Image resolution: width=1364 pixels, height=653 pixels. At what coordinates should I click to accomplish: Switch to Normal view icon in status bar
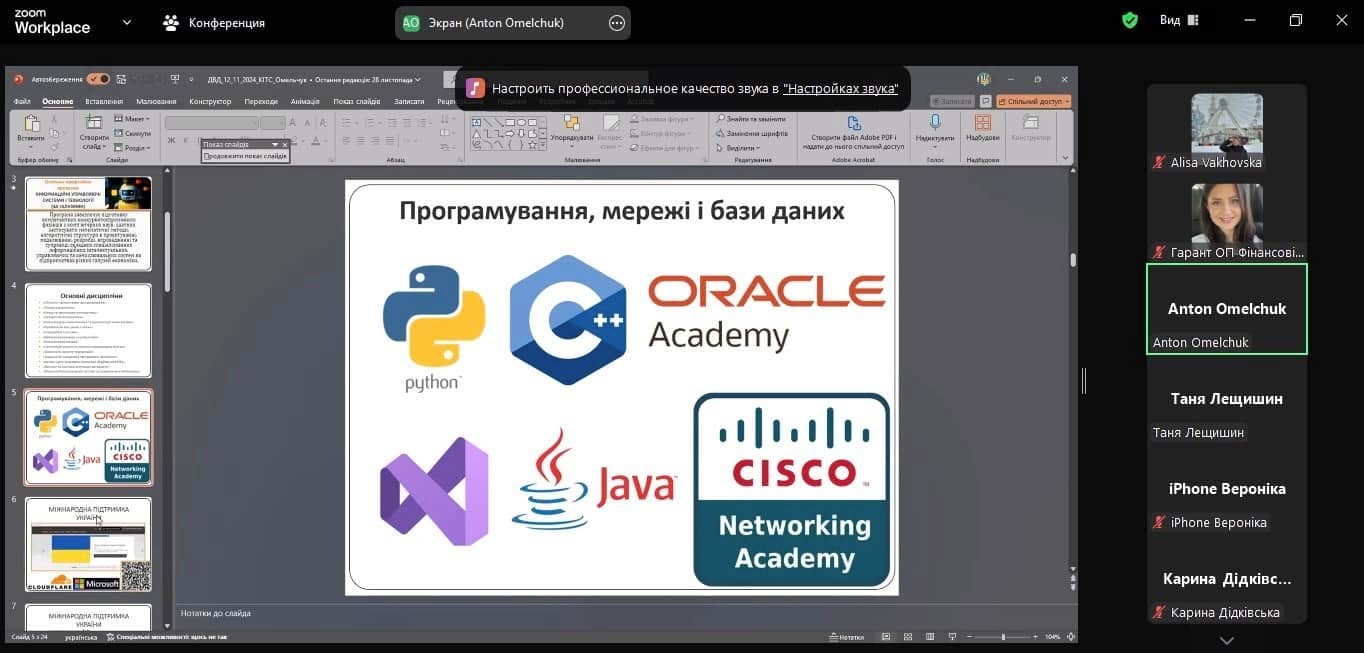(886, 637)
